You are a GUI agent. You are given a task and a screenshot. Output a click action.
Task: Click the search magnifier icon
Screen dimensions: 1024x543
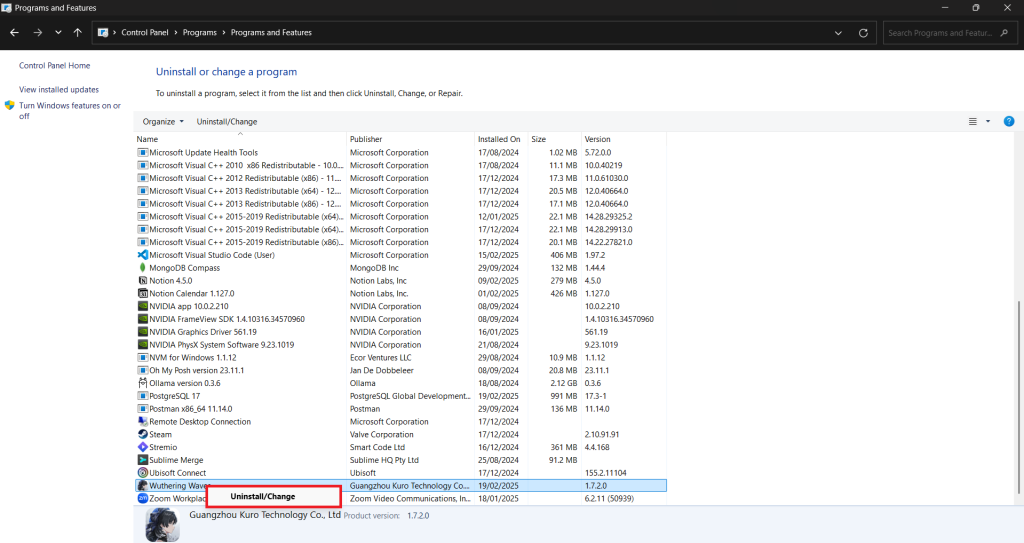click(x=1004, y=33)
